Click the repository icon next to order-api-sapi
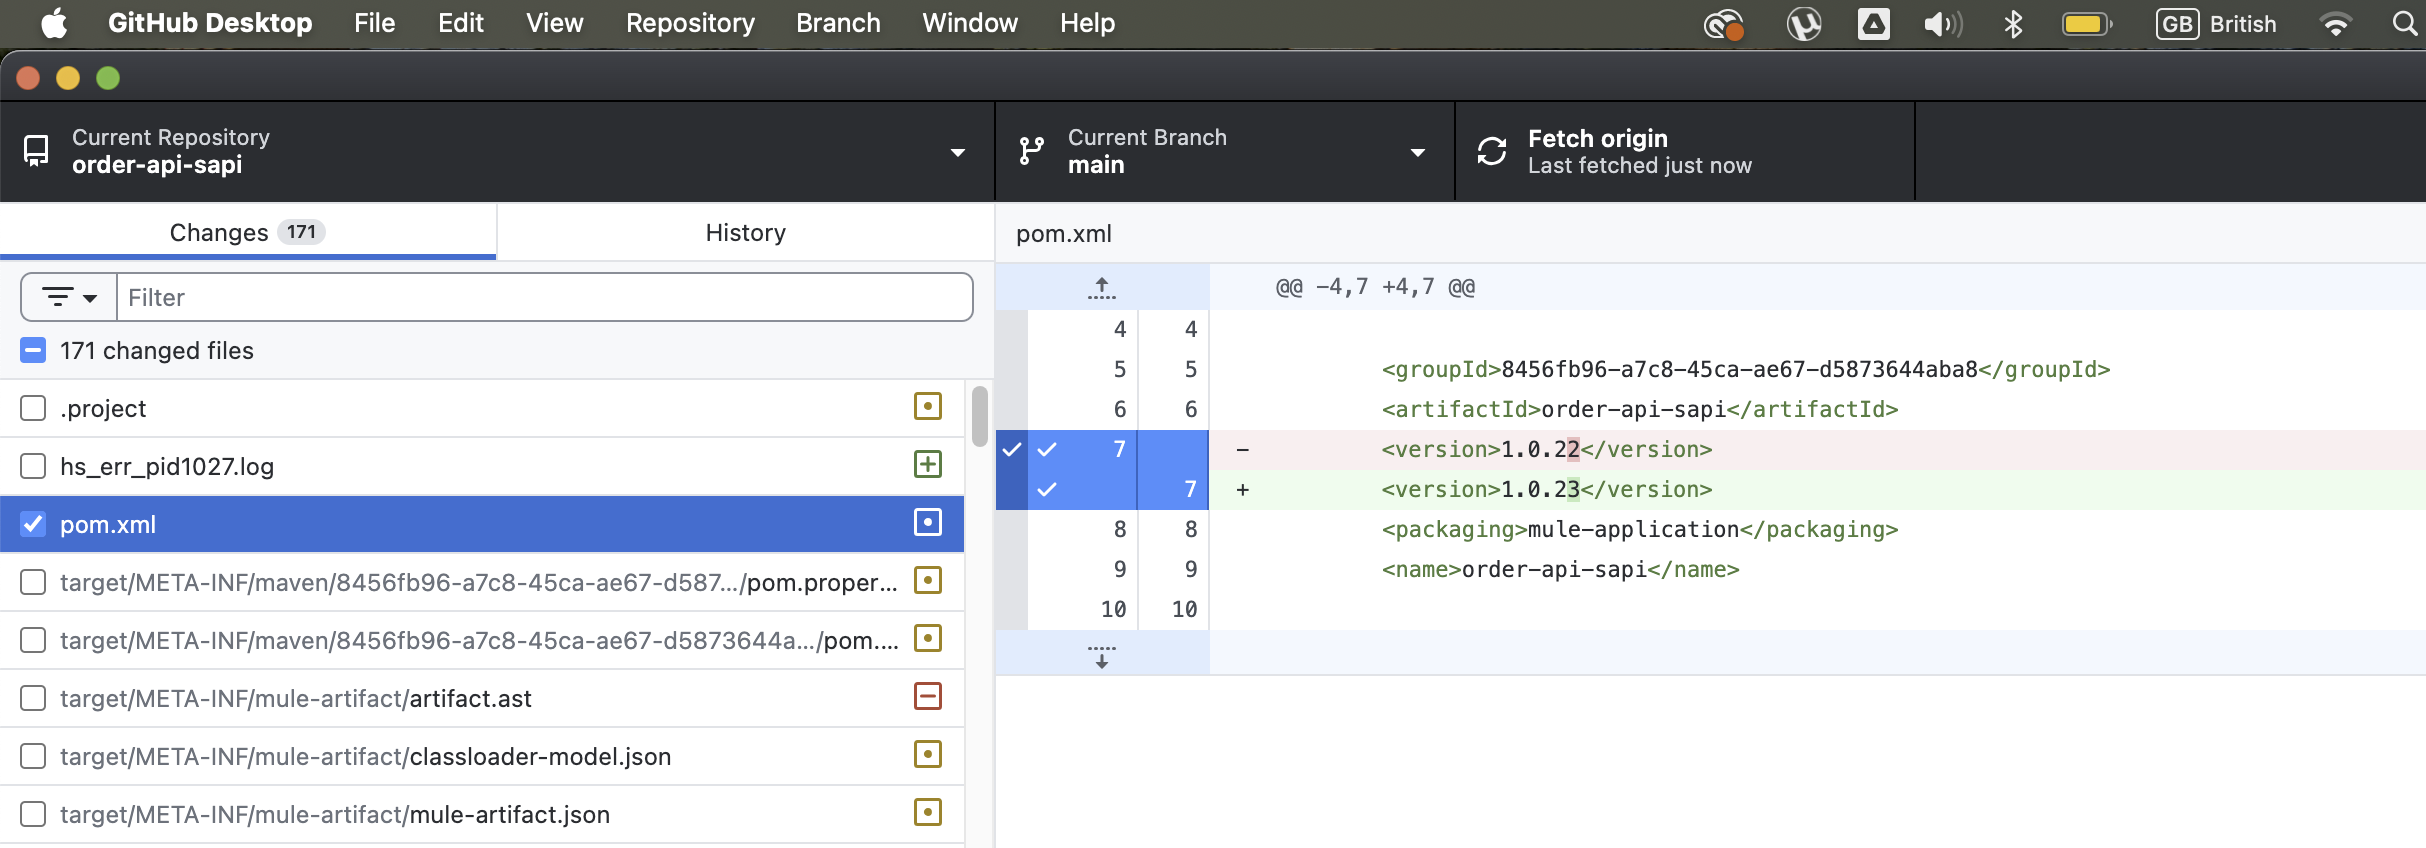 36,151
